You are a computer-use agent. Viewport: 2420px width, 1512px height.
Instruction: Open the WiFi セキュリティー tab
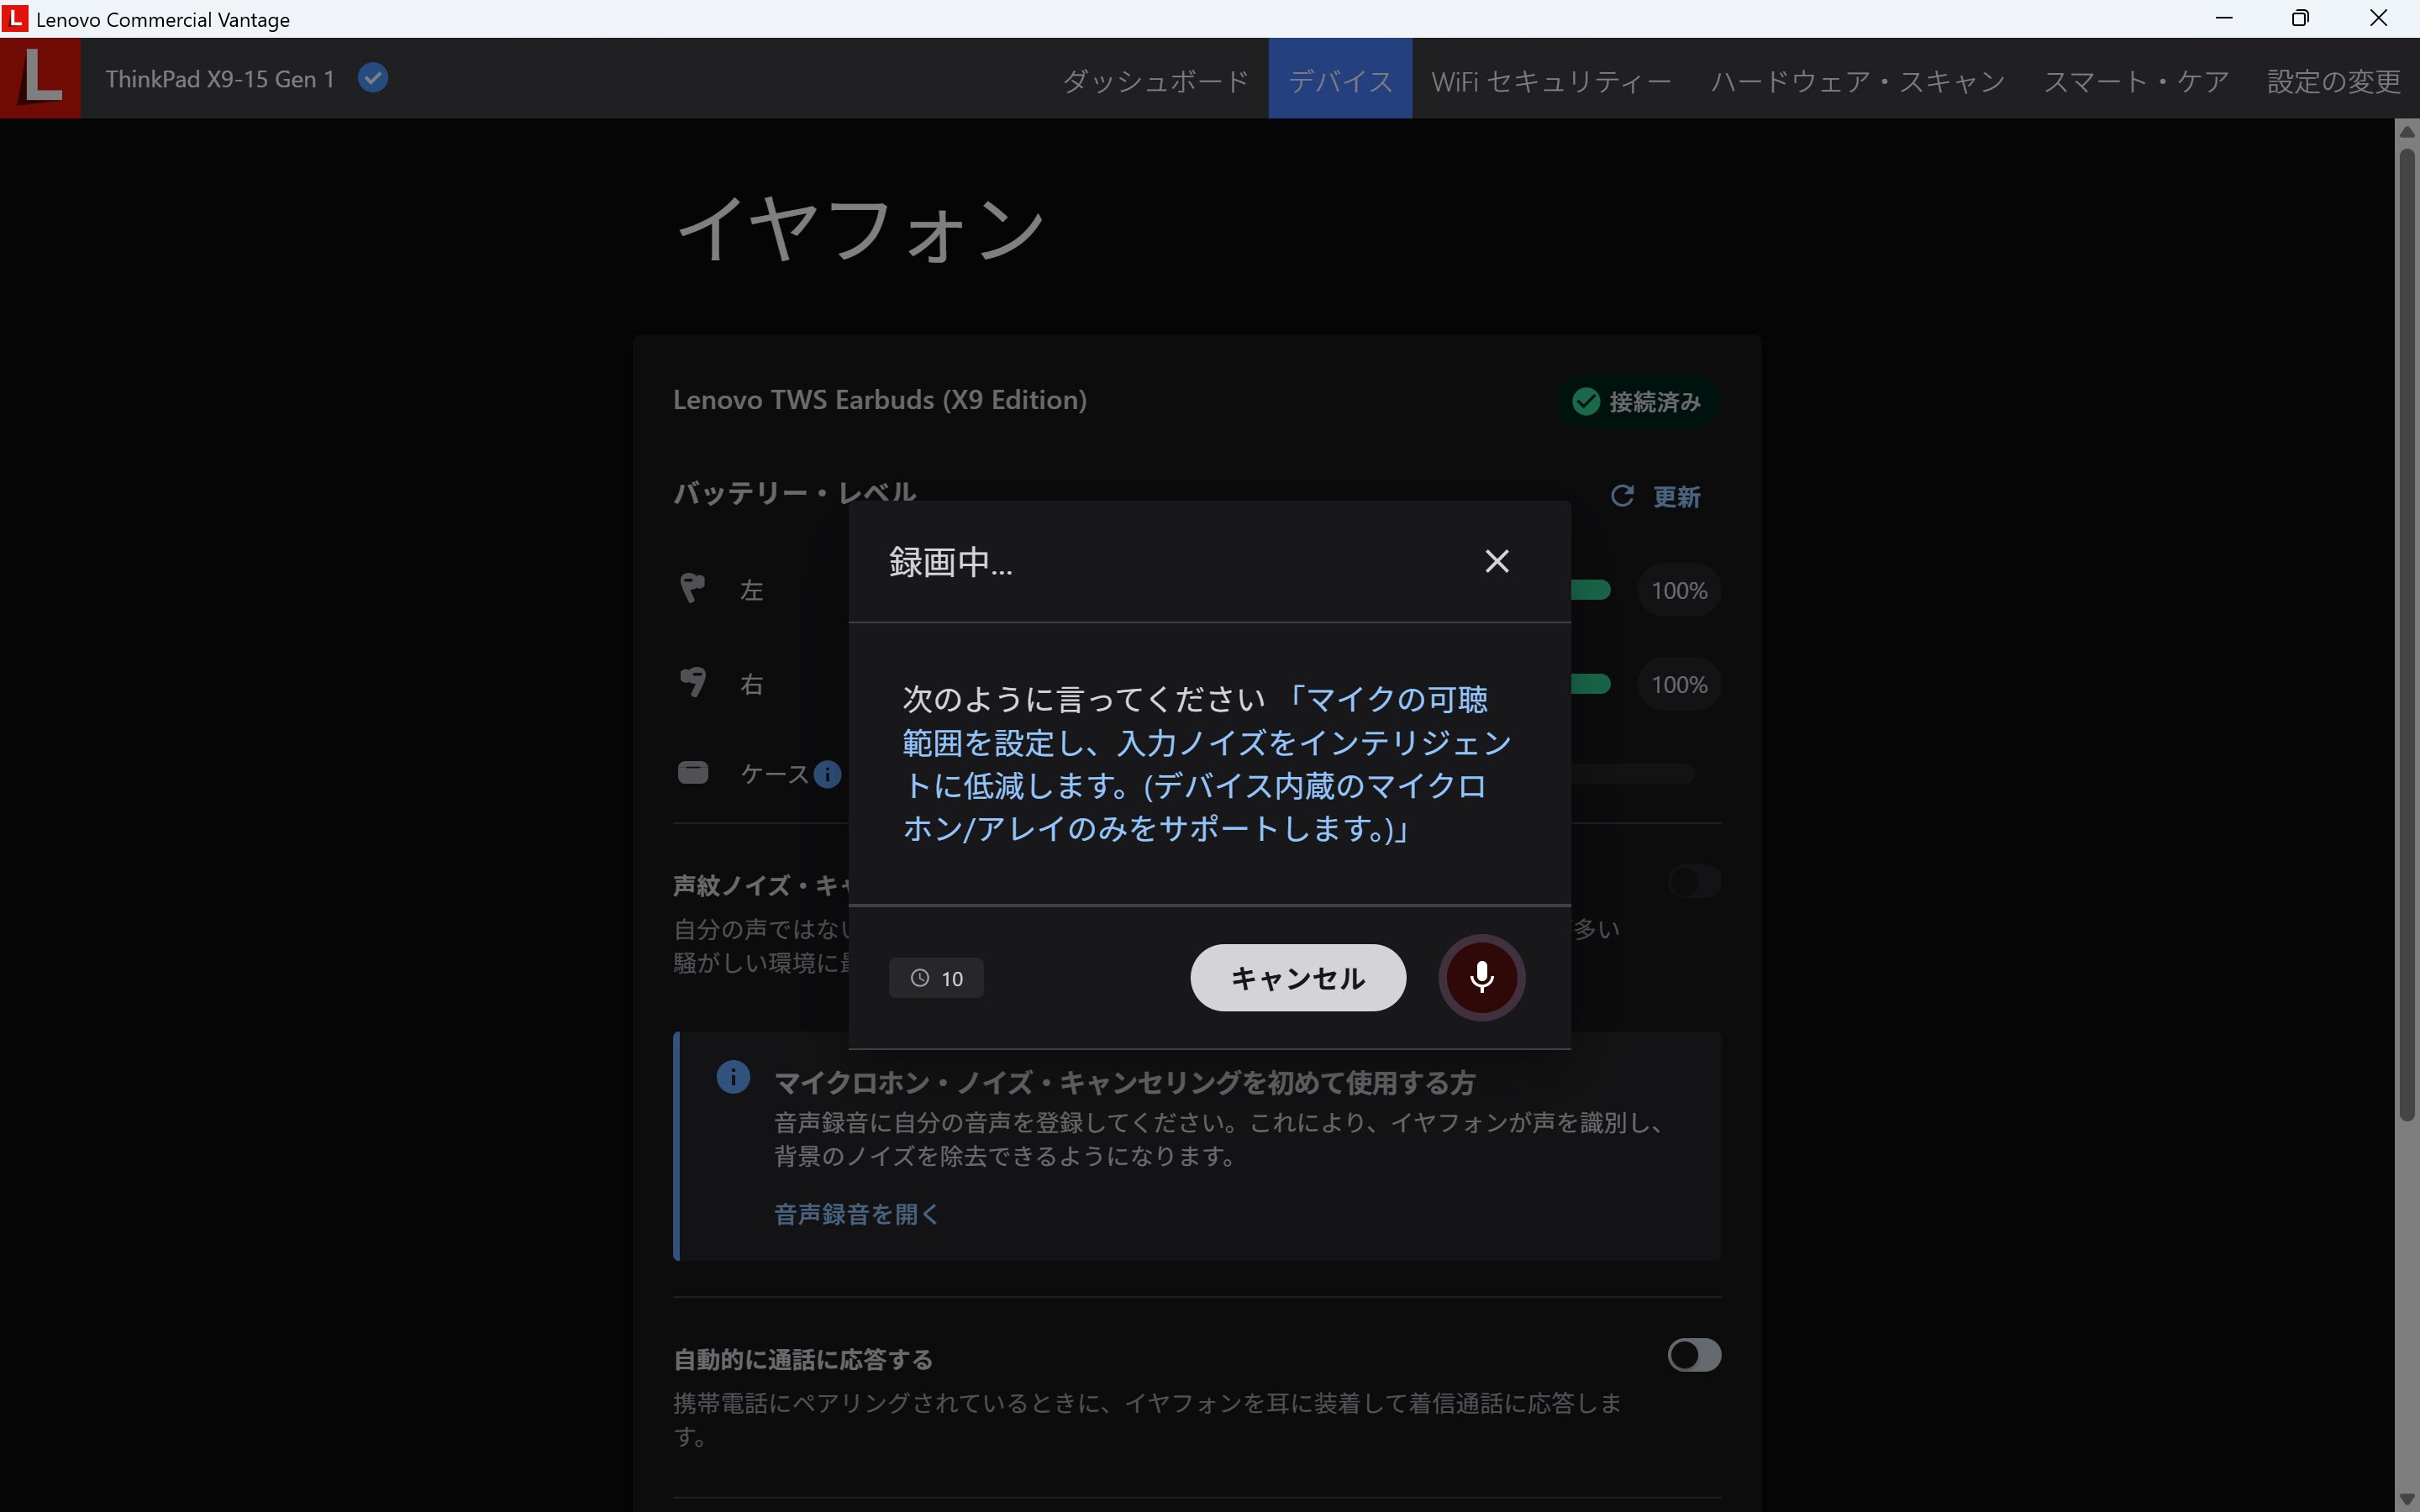(x=1551, y=79)
